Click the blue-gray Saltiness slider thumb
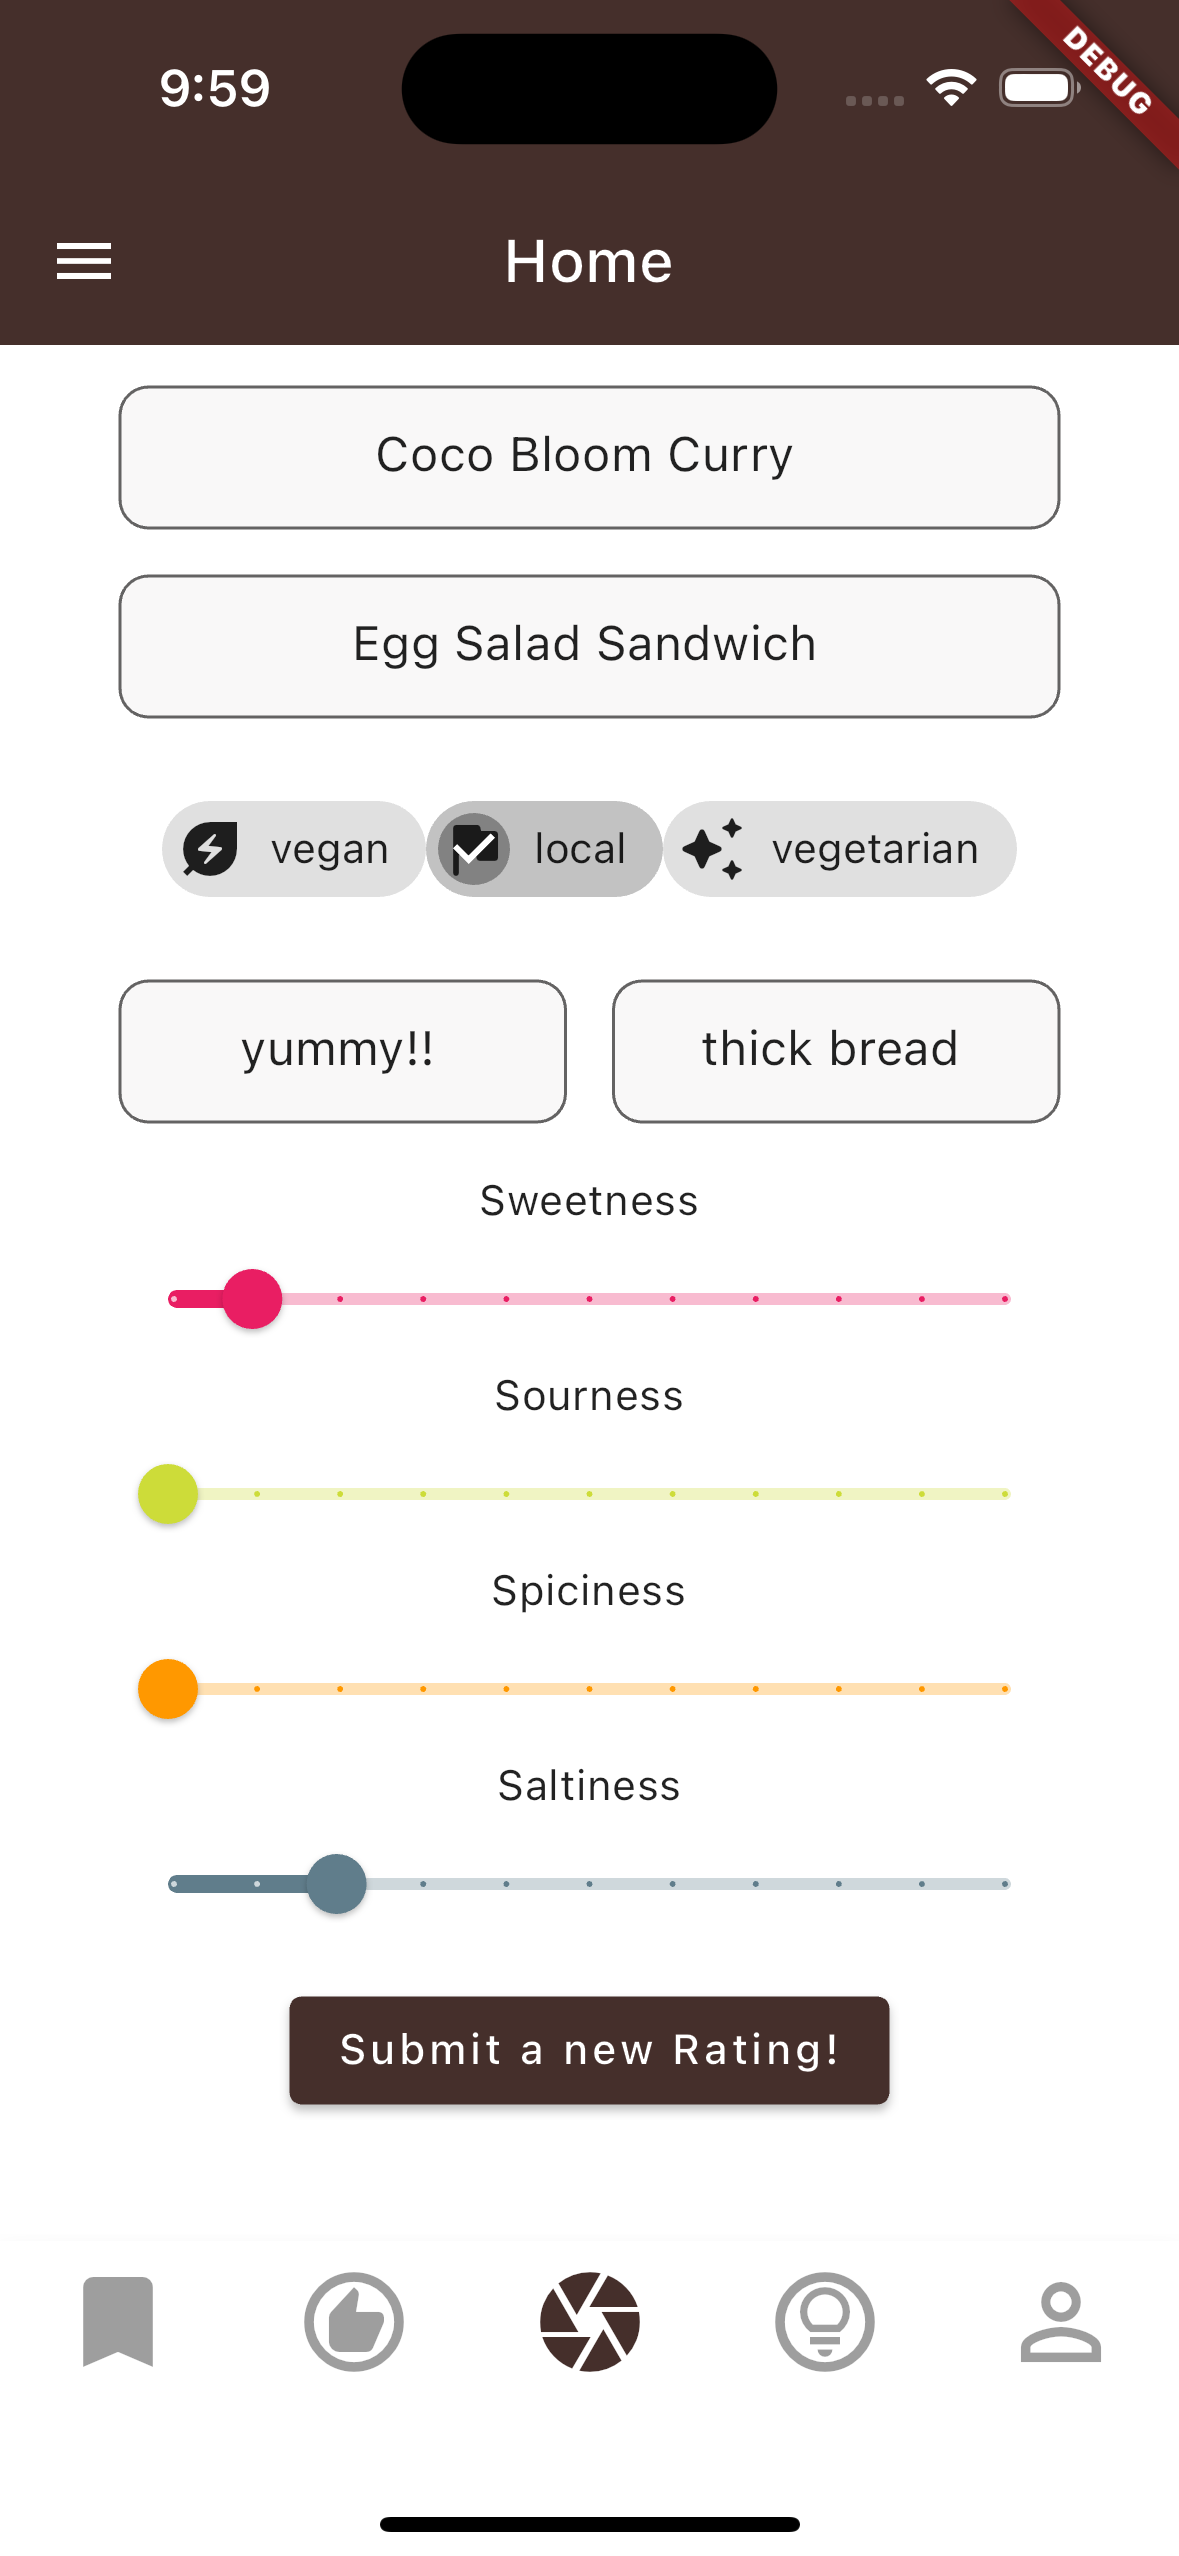This screenshot has width=1179, height=2556. coord(337,1884)
